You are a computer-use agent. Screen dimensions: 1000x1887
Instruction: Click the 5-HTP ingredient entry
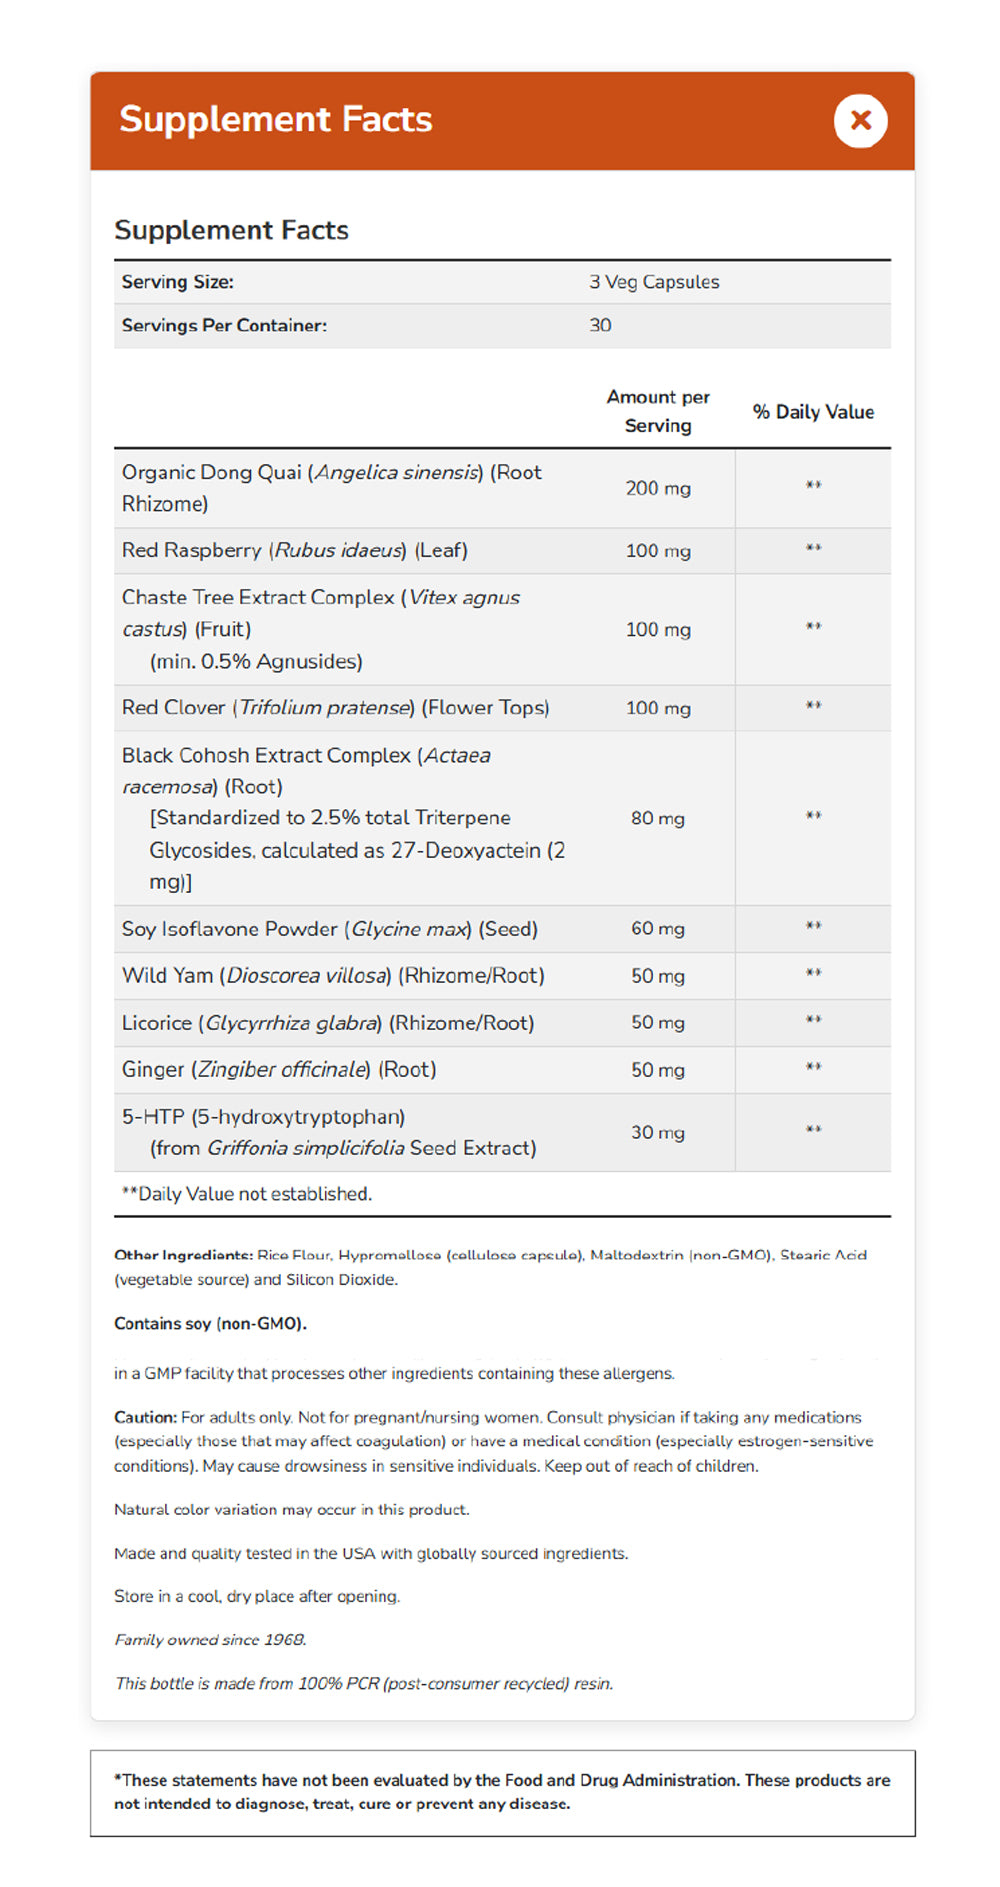[400, 1131]
